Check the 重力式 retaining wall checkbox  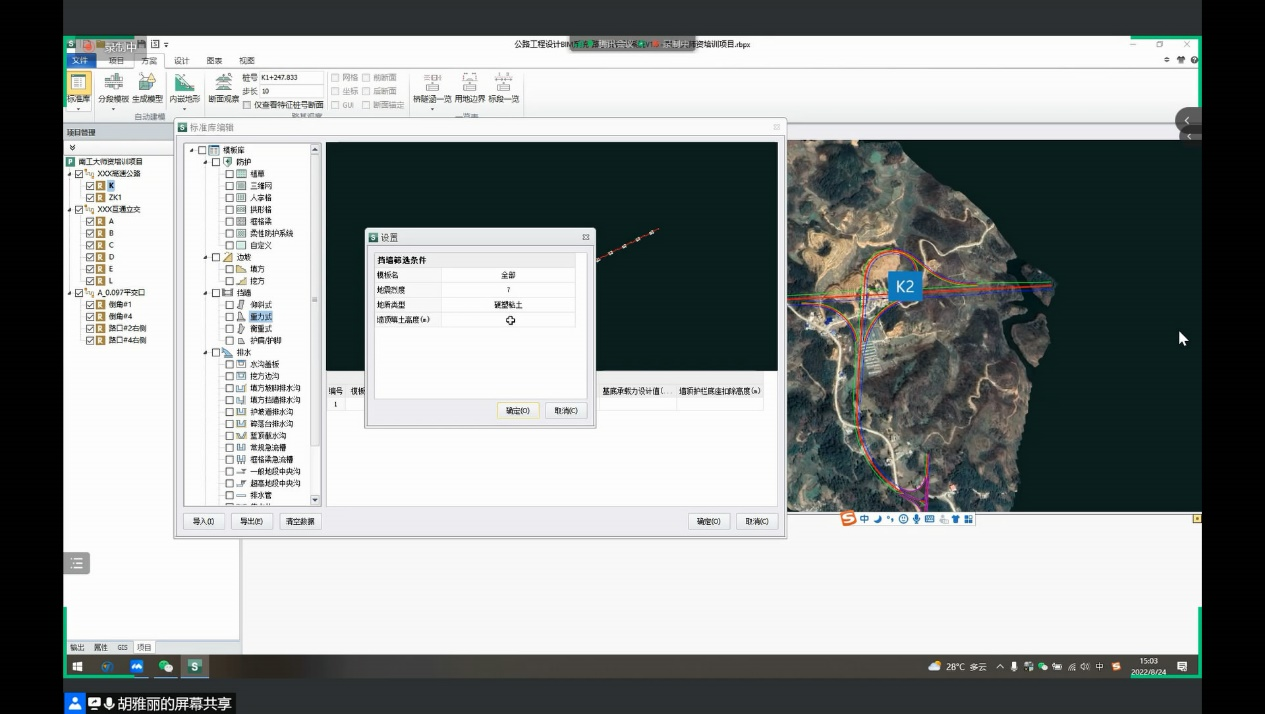click(229, 316)
